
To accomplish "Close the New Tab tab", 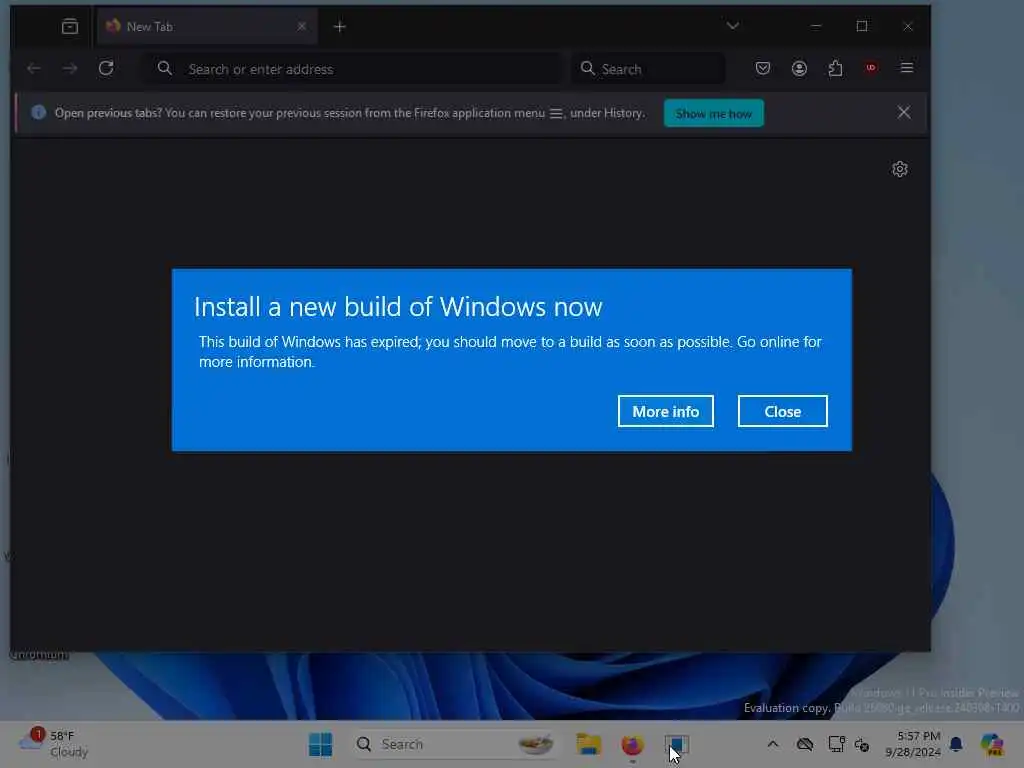I will pos(302,26).
